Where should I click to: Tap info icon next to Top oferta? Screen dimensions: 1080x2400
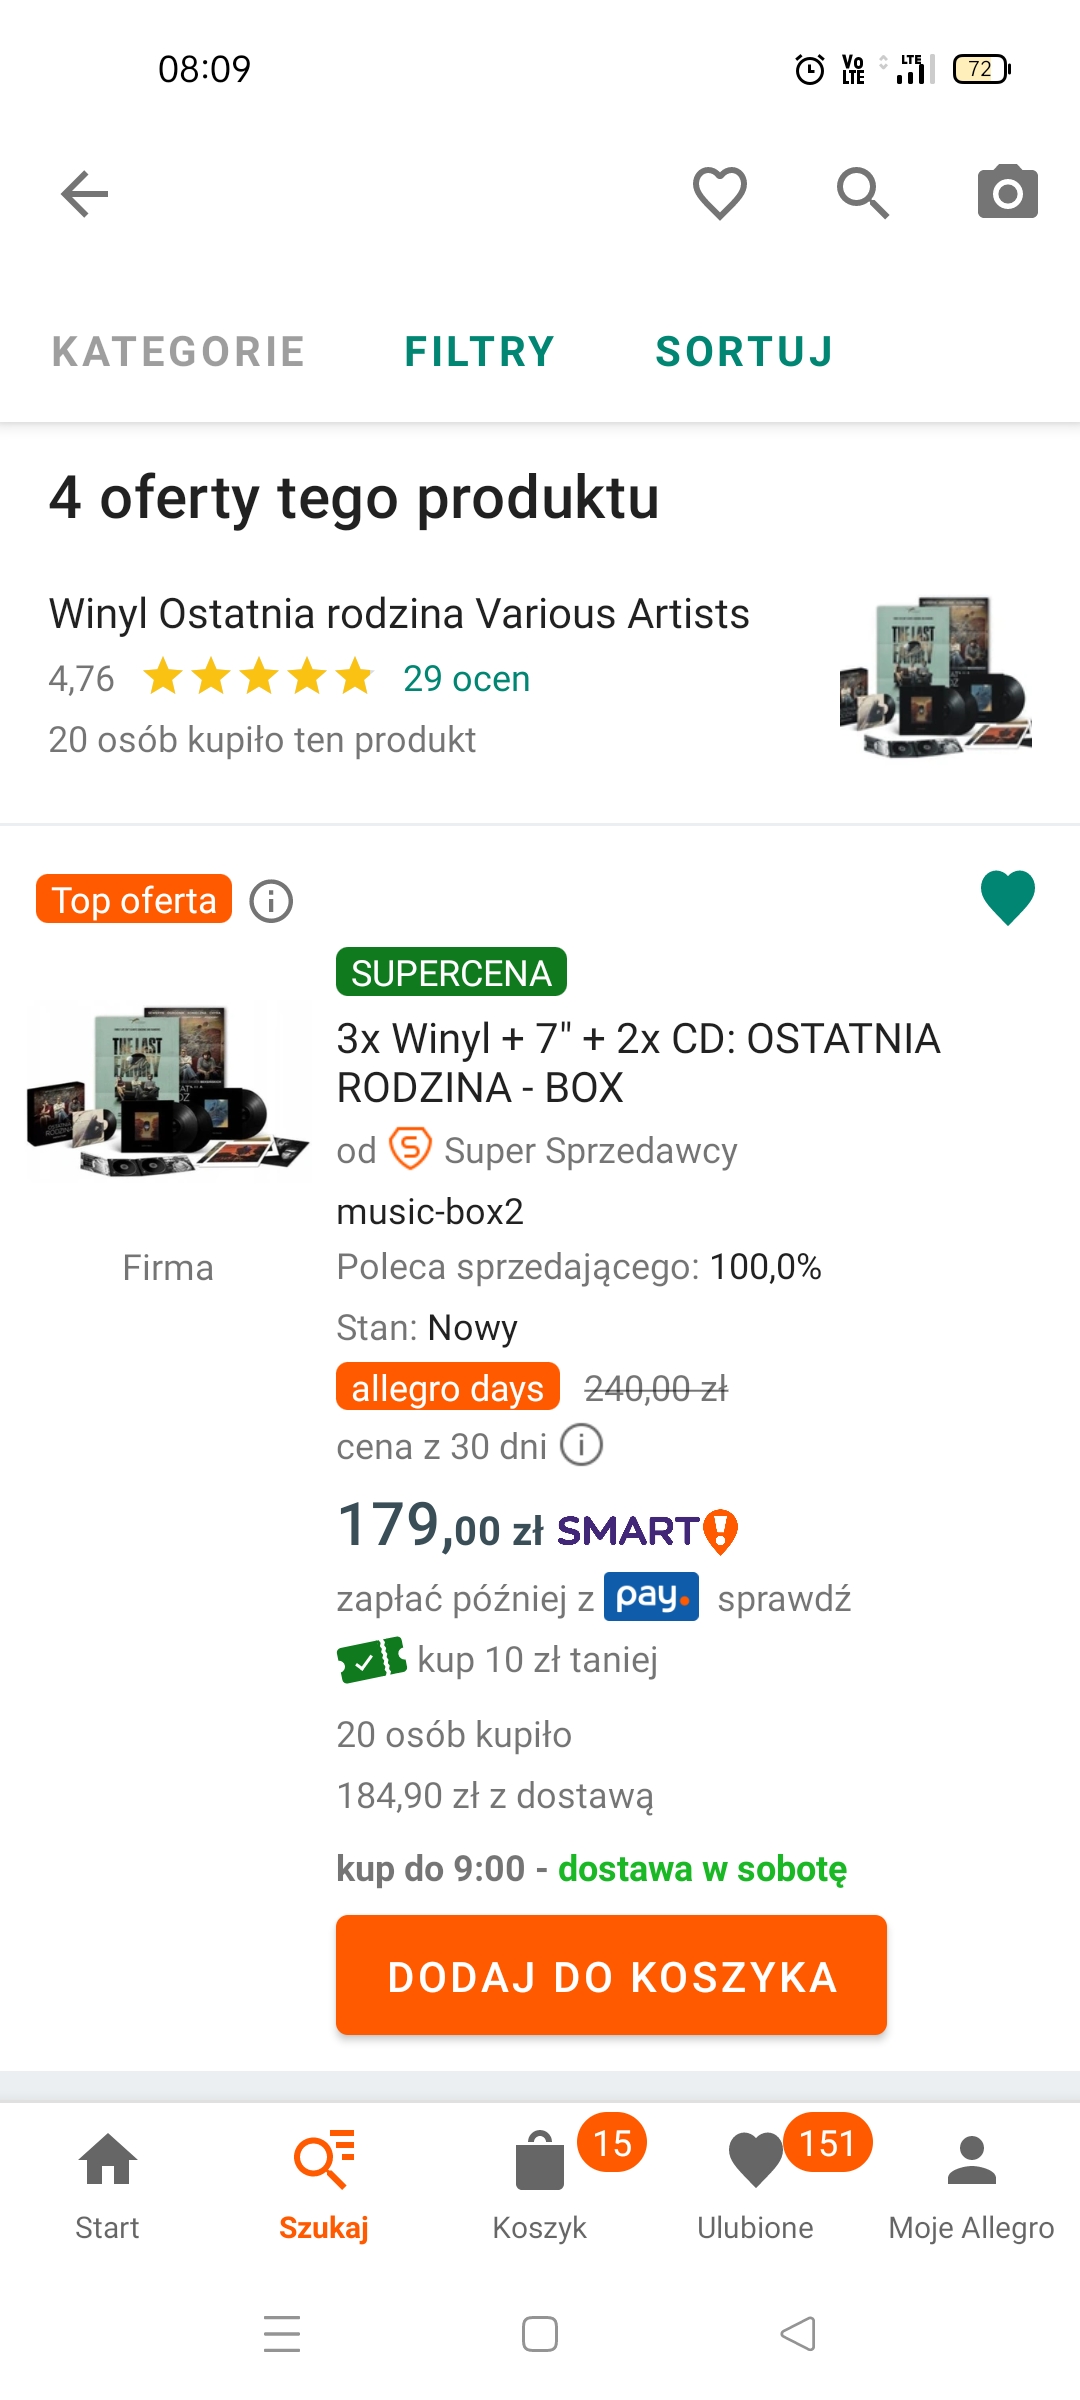coord(271,901)
